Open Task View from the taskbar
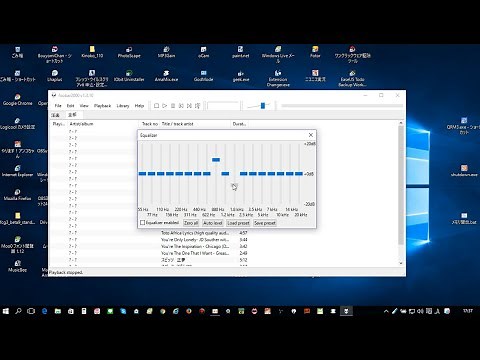Screen dimensions: 480x360 [x=31, y=311]
